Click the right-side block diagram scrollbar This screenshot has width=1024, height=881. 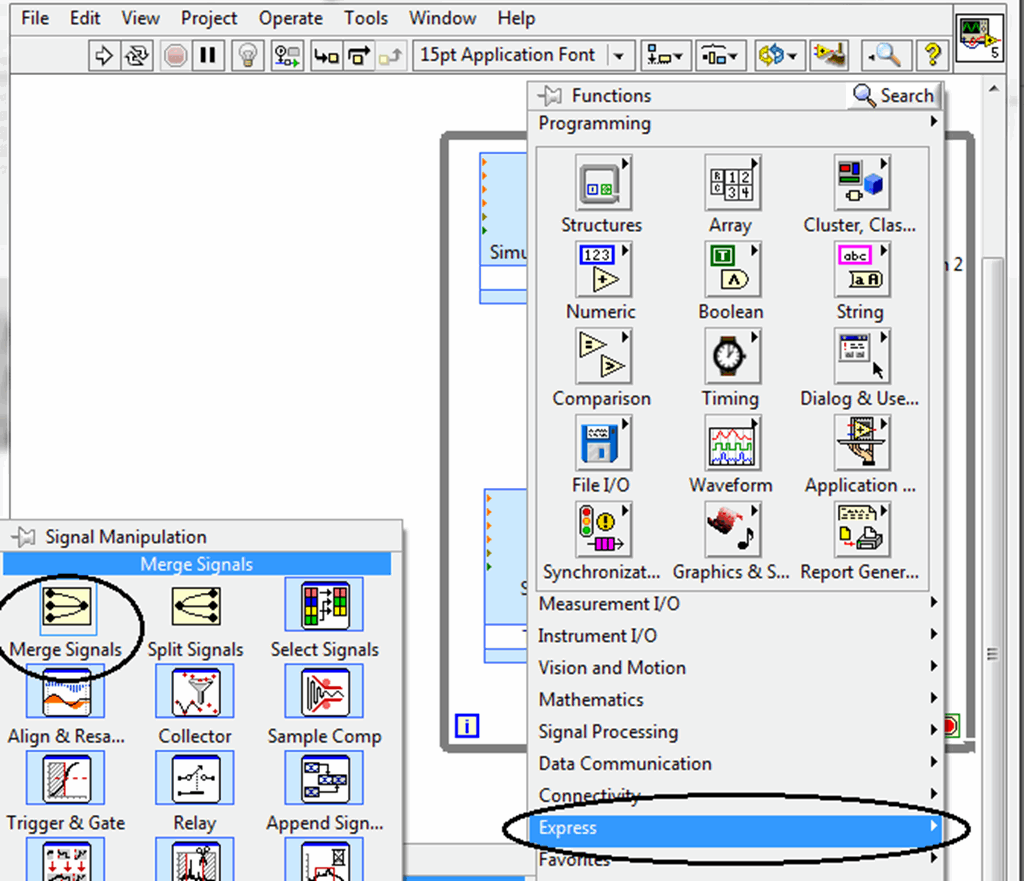991,651
